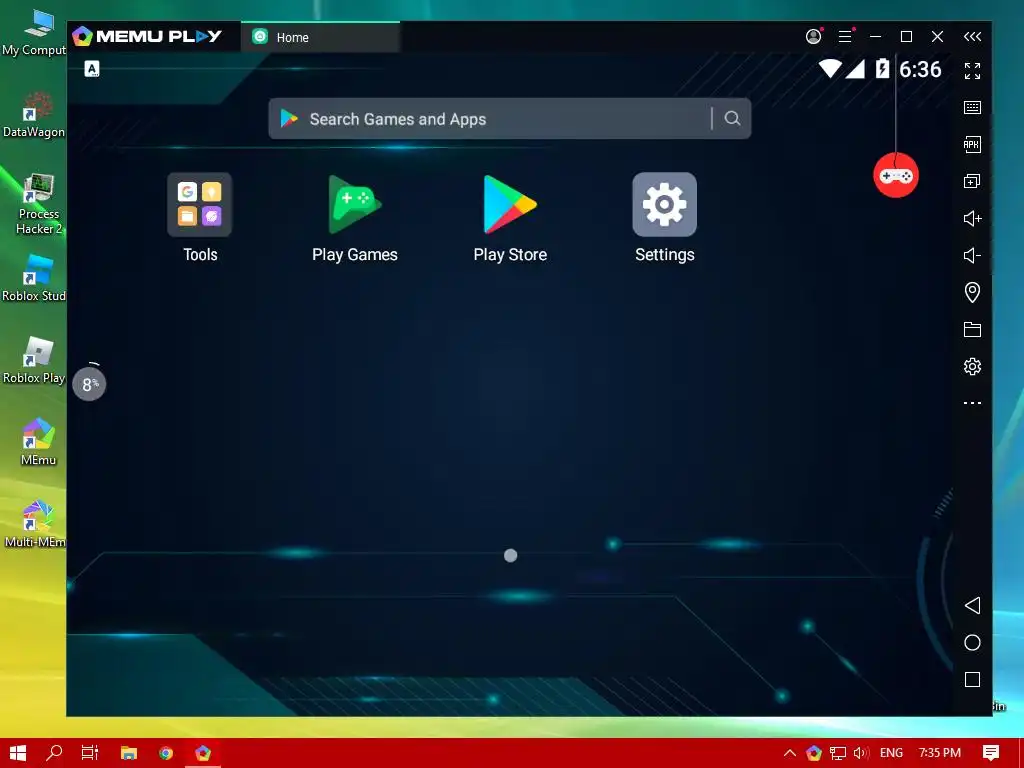Click the 8% performance indicator bubble

click(x=89, y=384)
